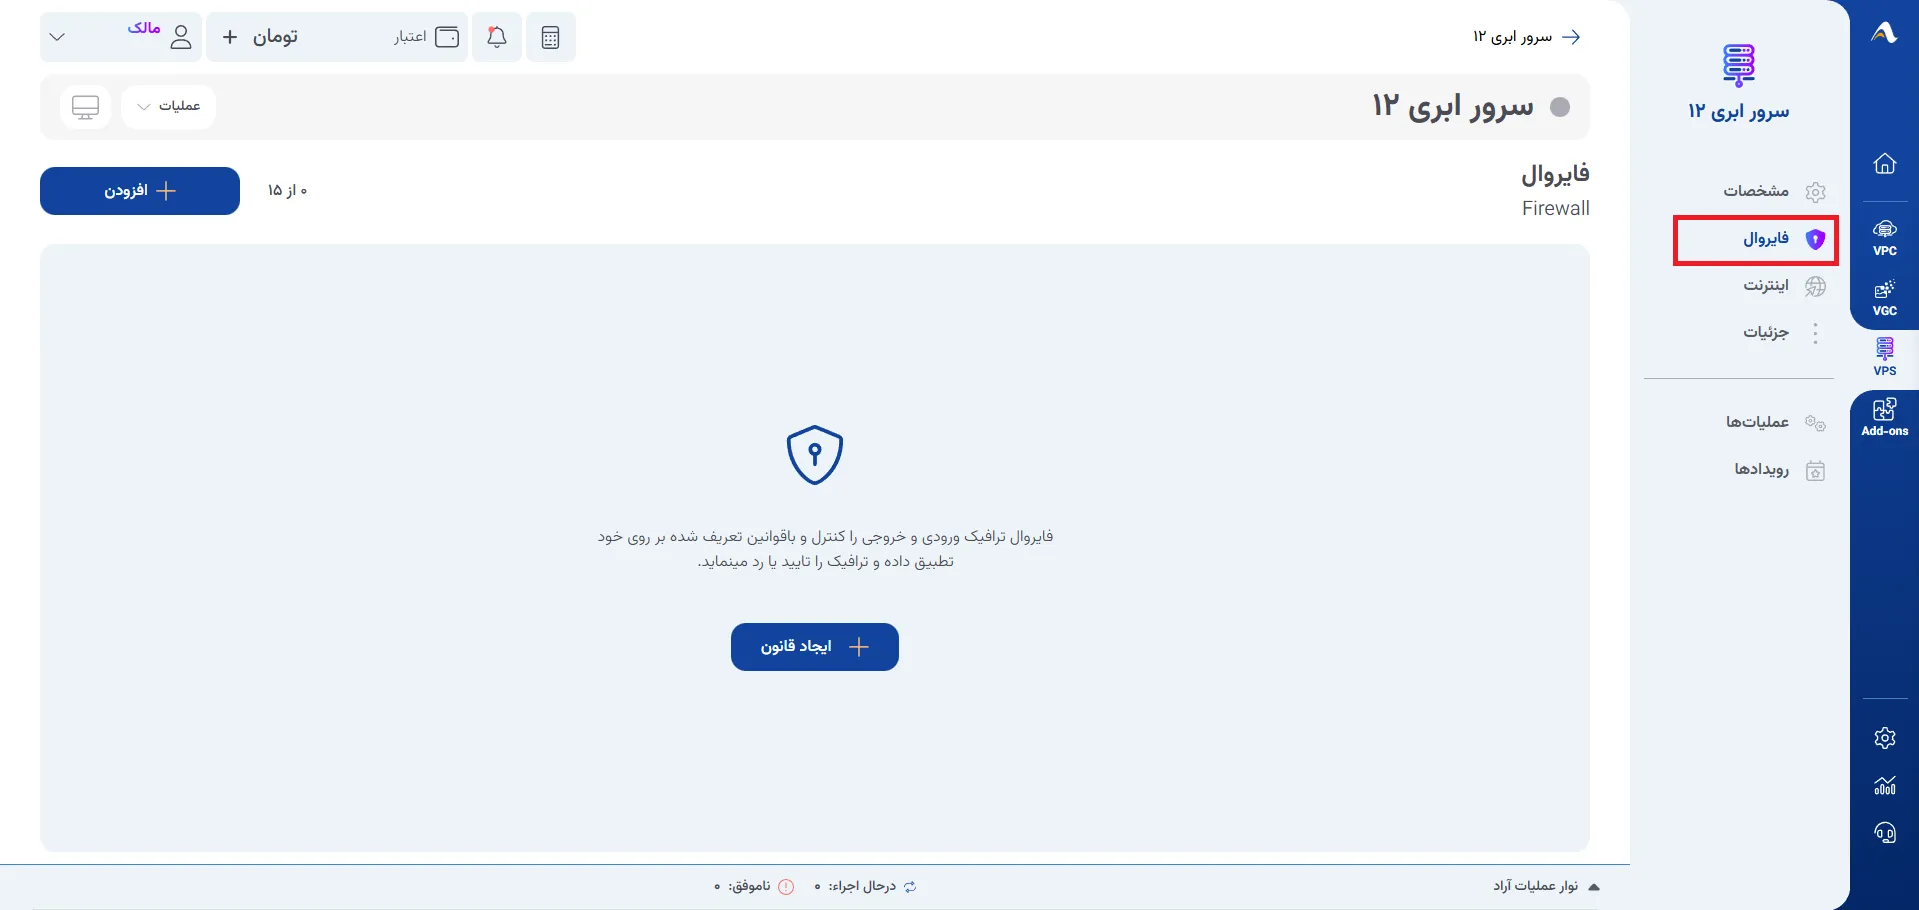Open the VPC section
The image size is (1919, 910).
tap(1885, 238)
